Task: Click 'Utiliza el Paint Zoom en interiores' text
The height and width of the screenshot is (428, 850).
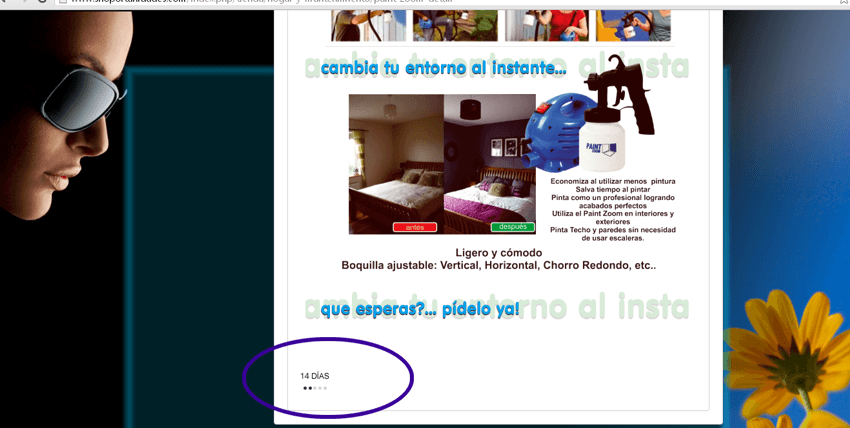Action: pyautogui.click(x=613, y=213)
